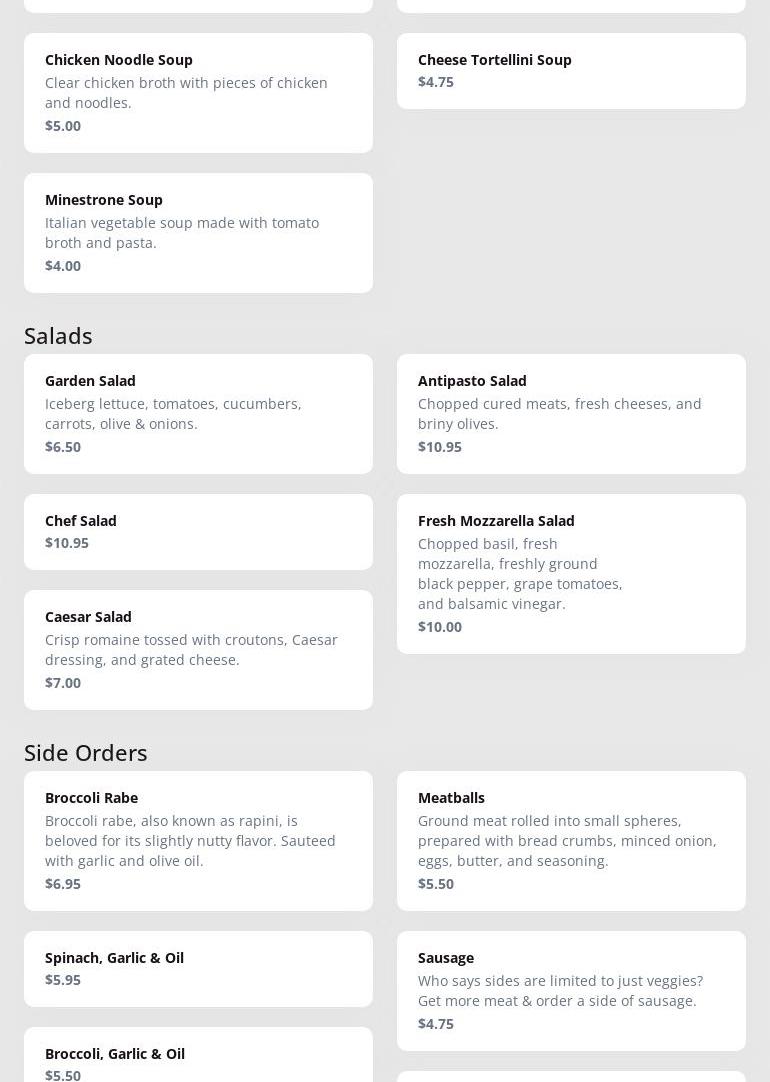
Task: Click Spinach, Garlic & Oil item
Action: coord(198,969)
